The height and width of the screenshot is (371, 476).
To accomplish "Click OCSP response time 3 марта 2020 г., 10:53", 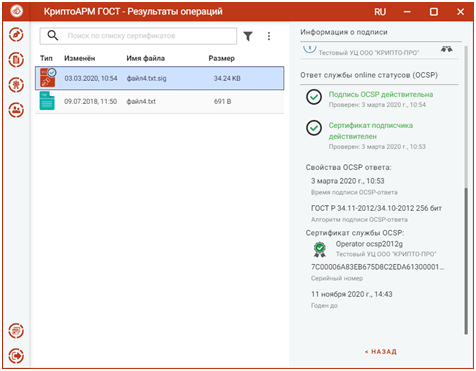I will coord(348,181).
